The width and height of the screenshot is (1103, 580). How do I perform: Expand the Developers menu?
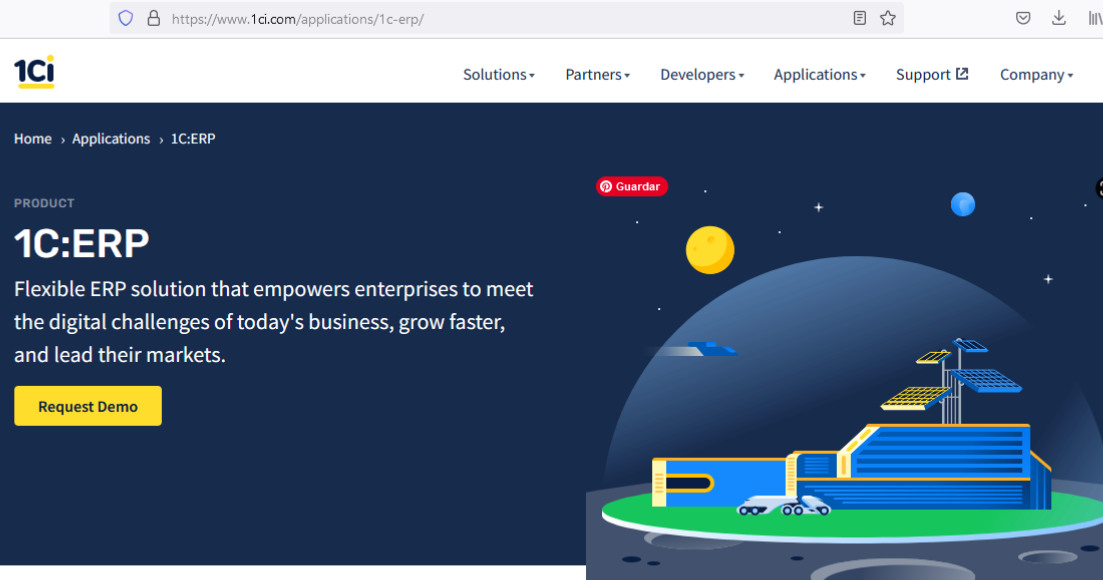[702, 75]
